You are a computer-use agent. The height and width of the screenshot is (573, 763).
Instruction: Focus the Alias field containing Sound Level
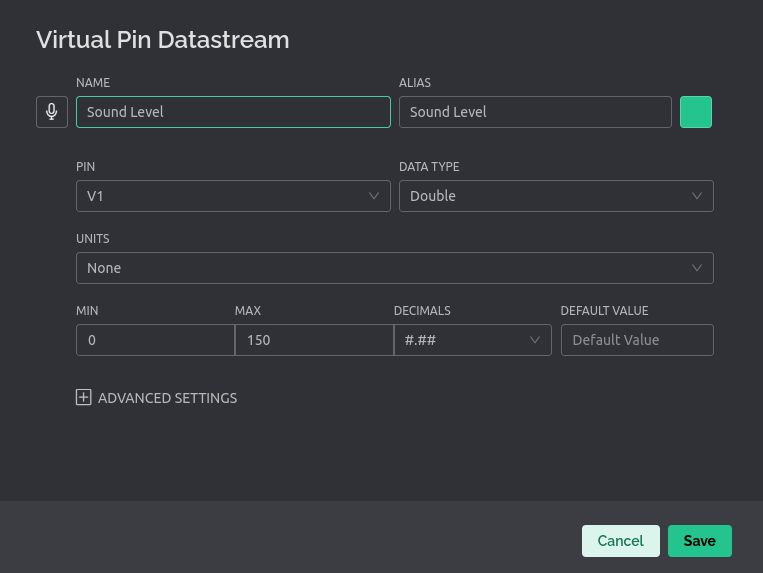(x=535, y=112)
